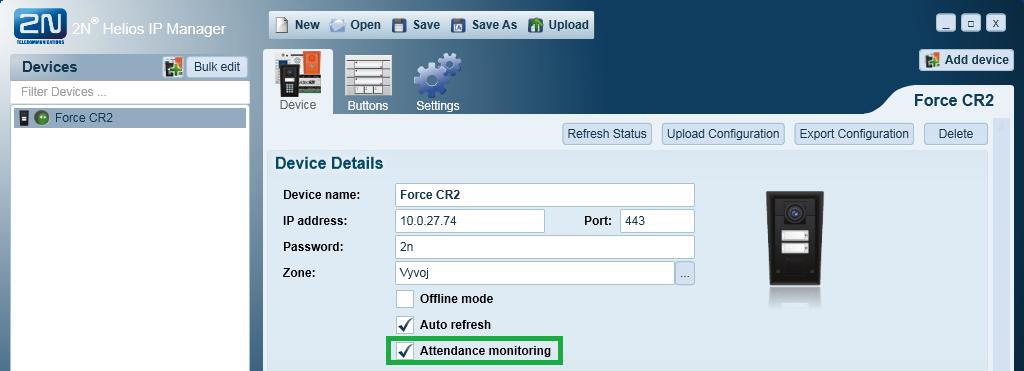
Task: Edit the Device name field
Action: (x=545, y=195)
